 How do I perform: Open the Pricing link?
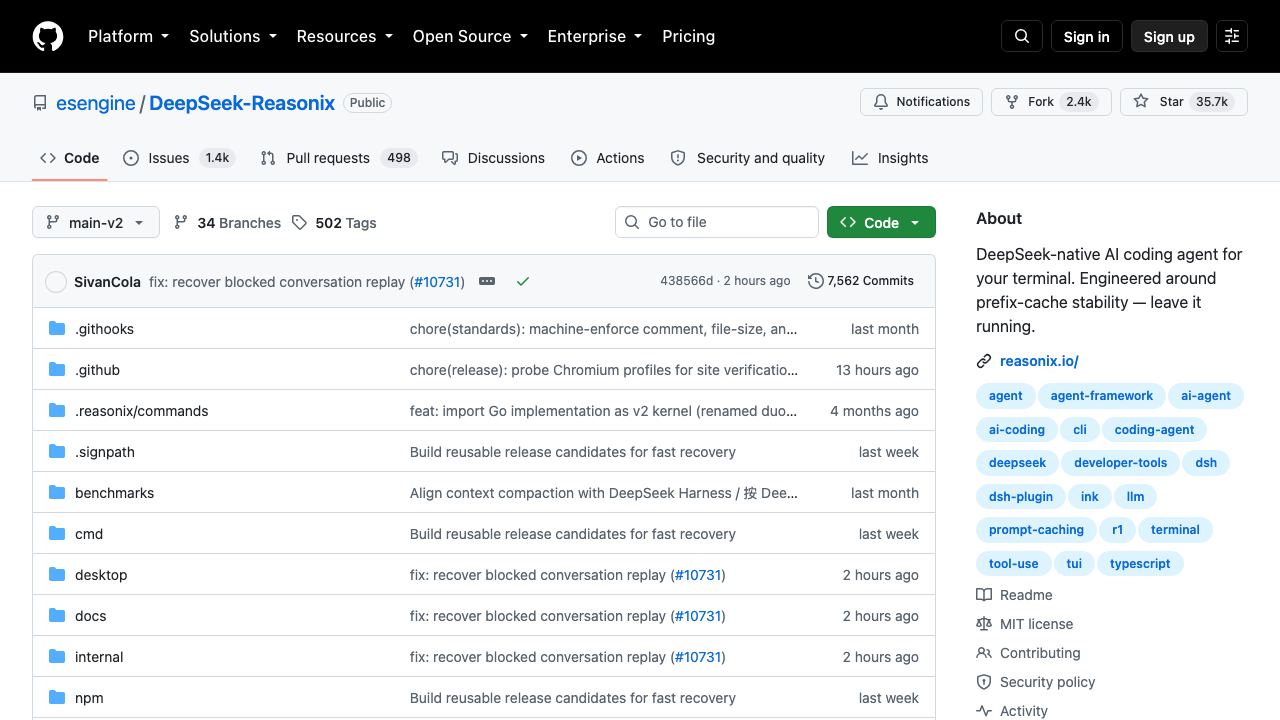tap(688, 36)
